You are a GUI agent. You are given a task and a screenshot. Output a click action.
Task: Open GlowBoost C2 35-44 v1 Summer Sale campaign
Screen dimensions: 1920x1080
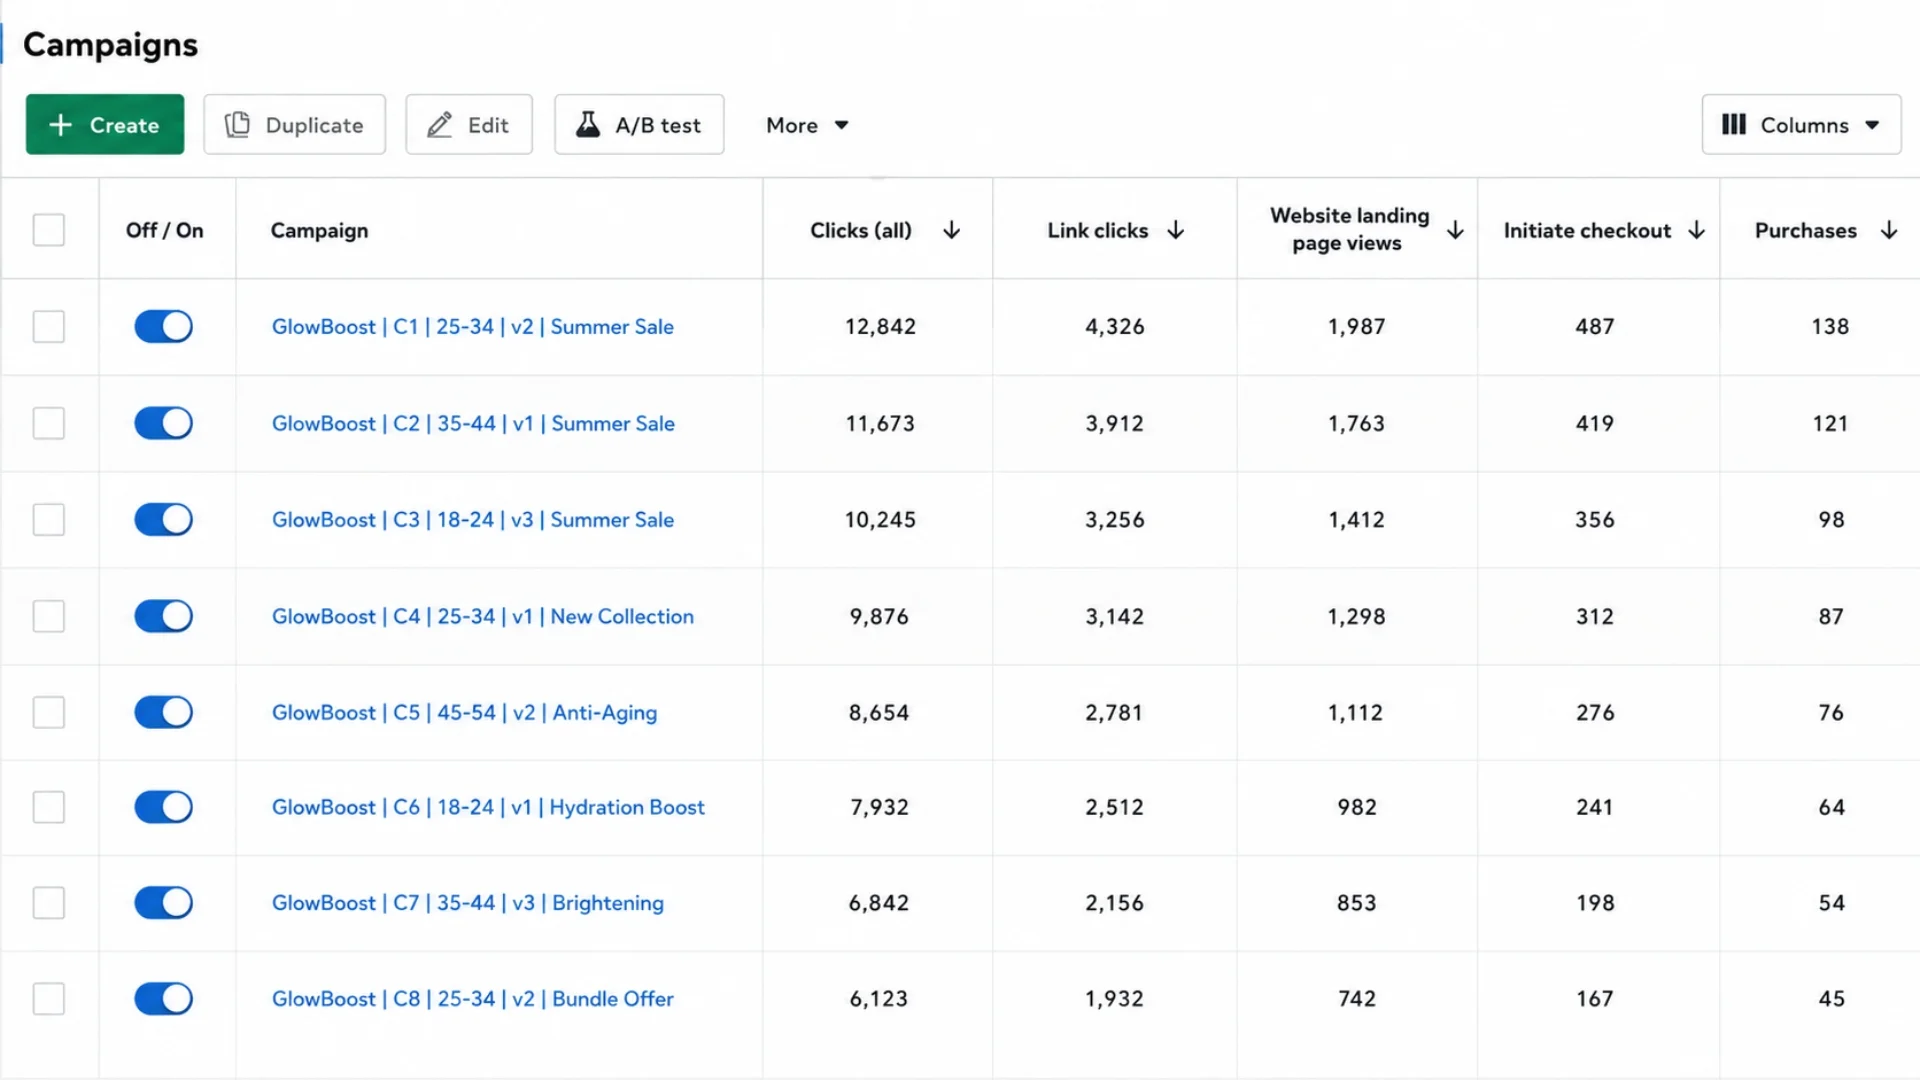click(473, 424)
